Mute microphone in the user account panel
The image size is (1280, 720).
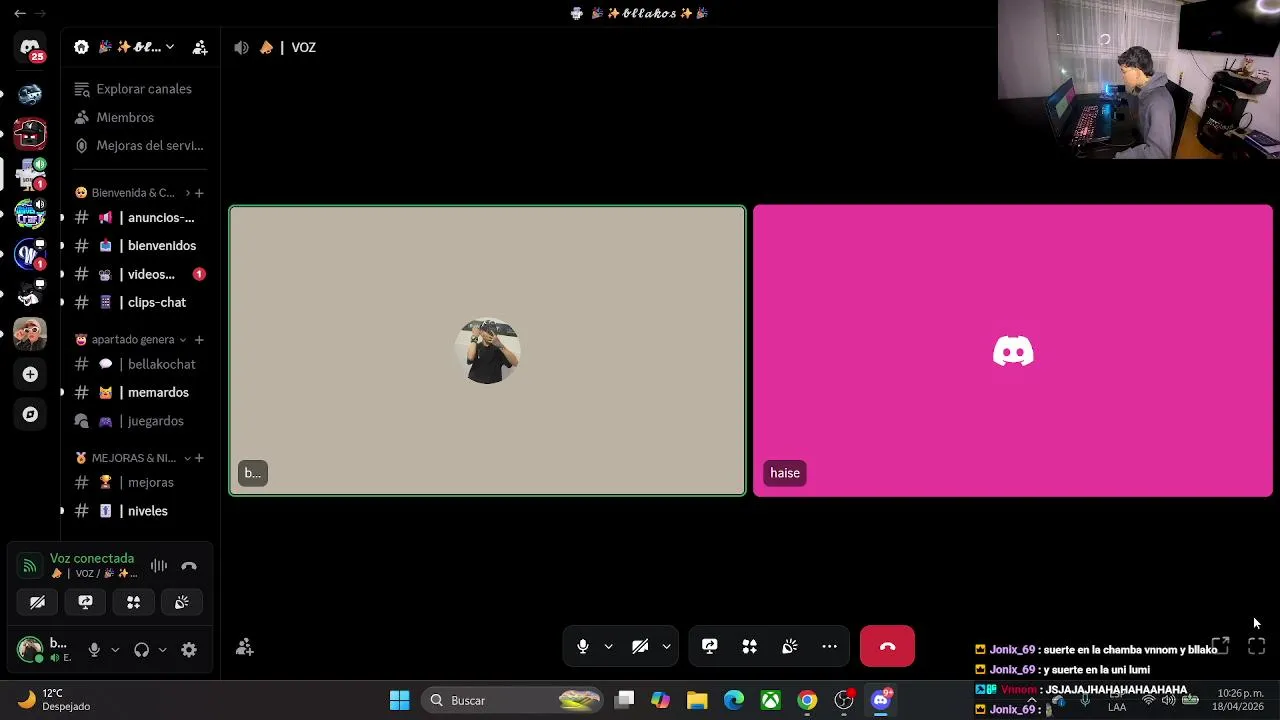click(94, 650)
